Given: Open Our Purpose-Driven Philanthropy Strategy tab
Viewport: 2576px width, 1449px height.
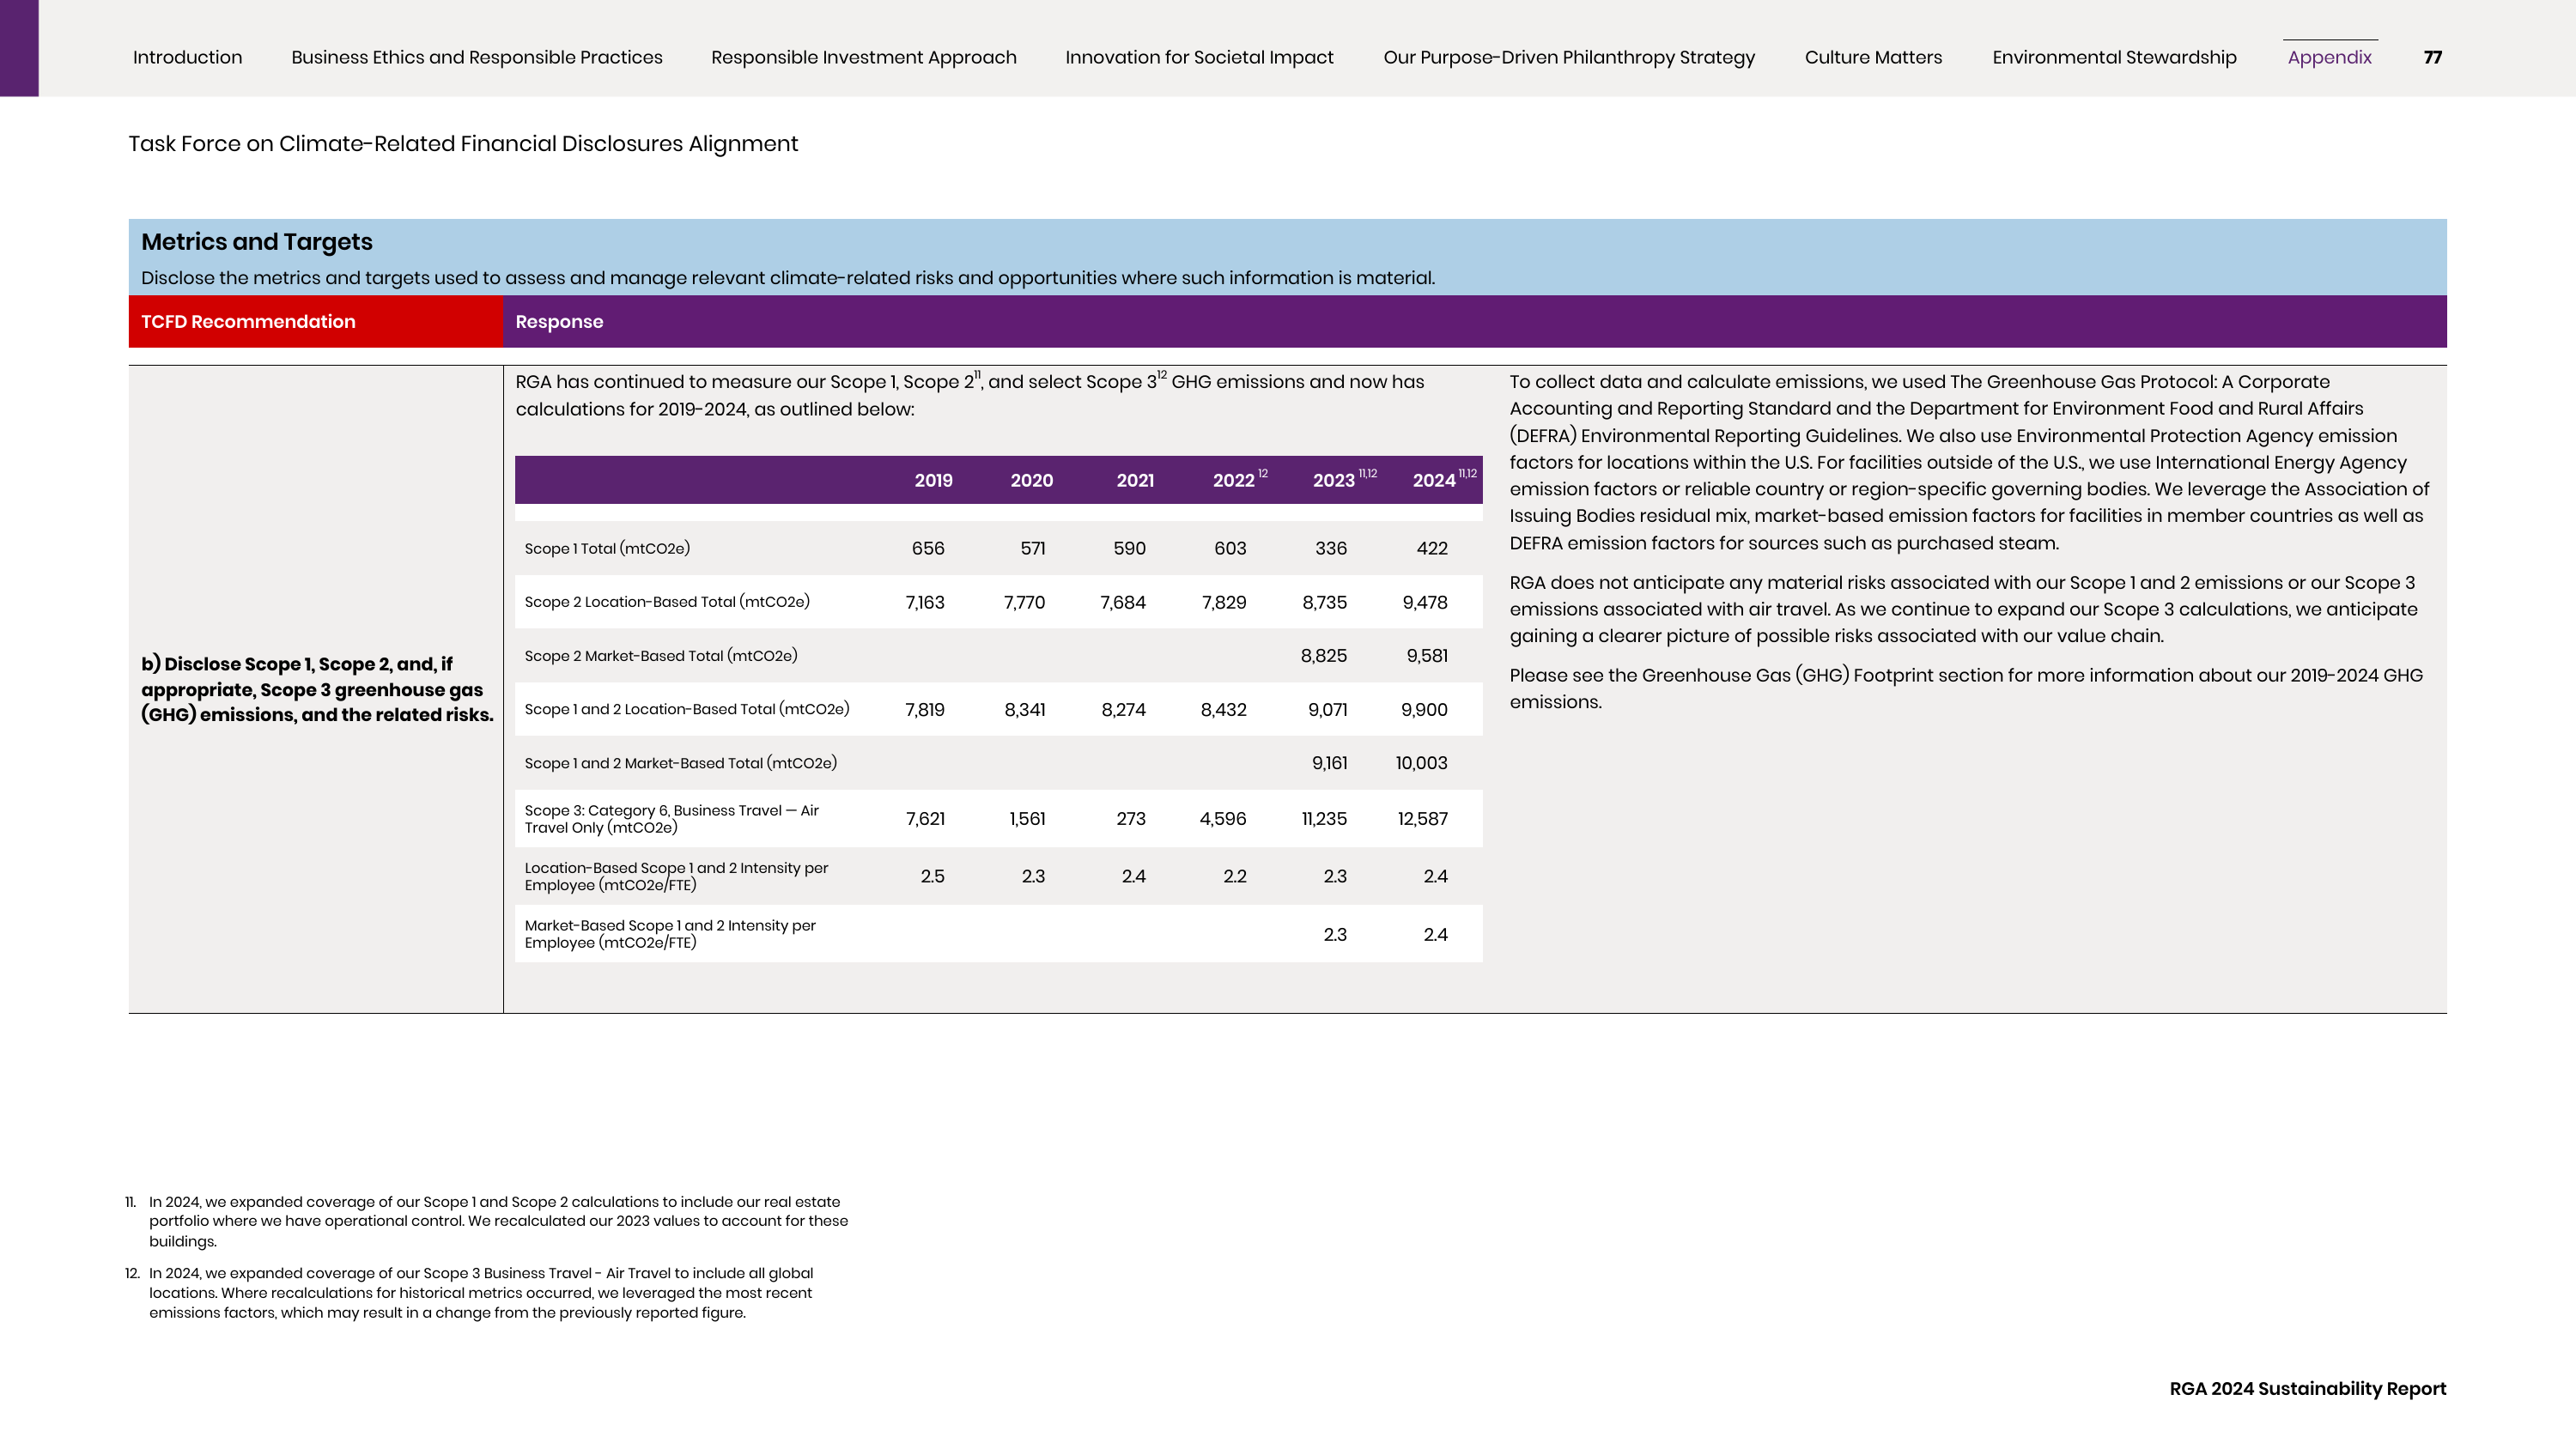Looking at the screenshot, I should [x=1569, y=57].
